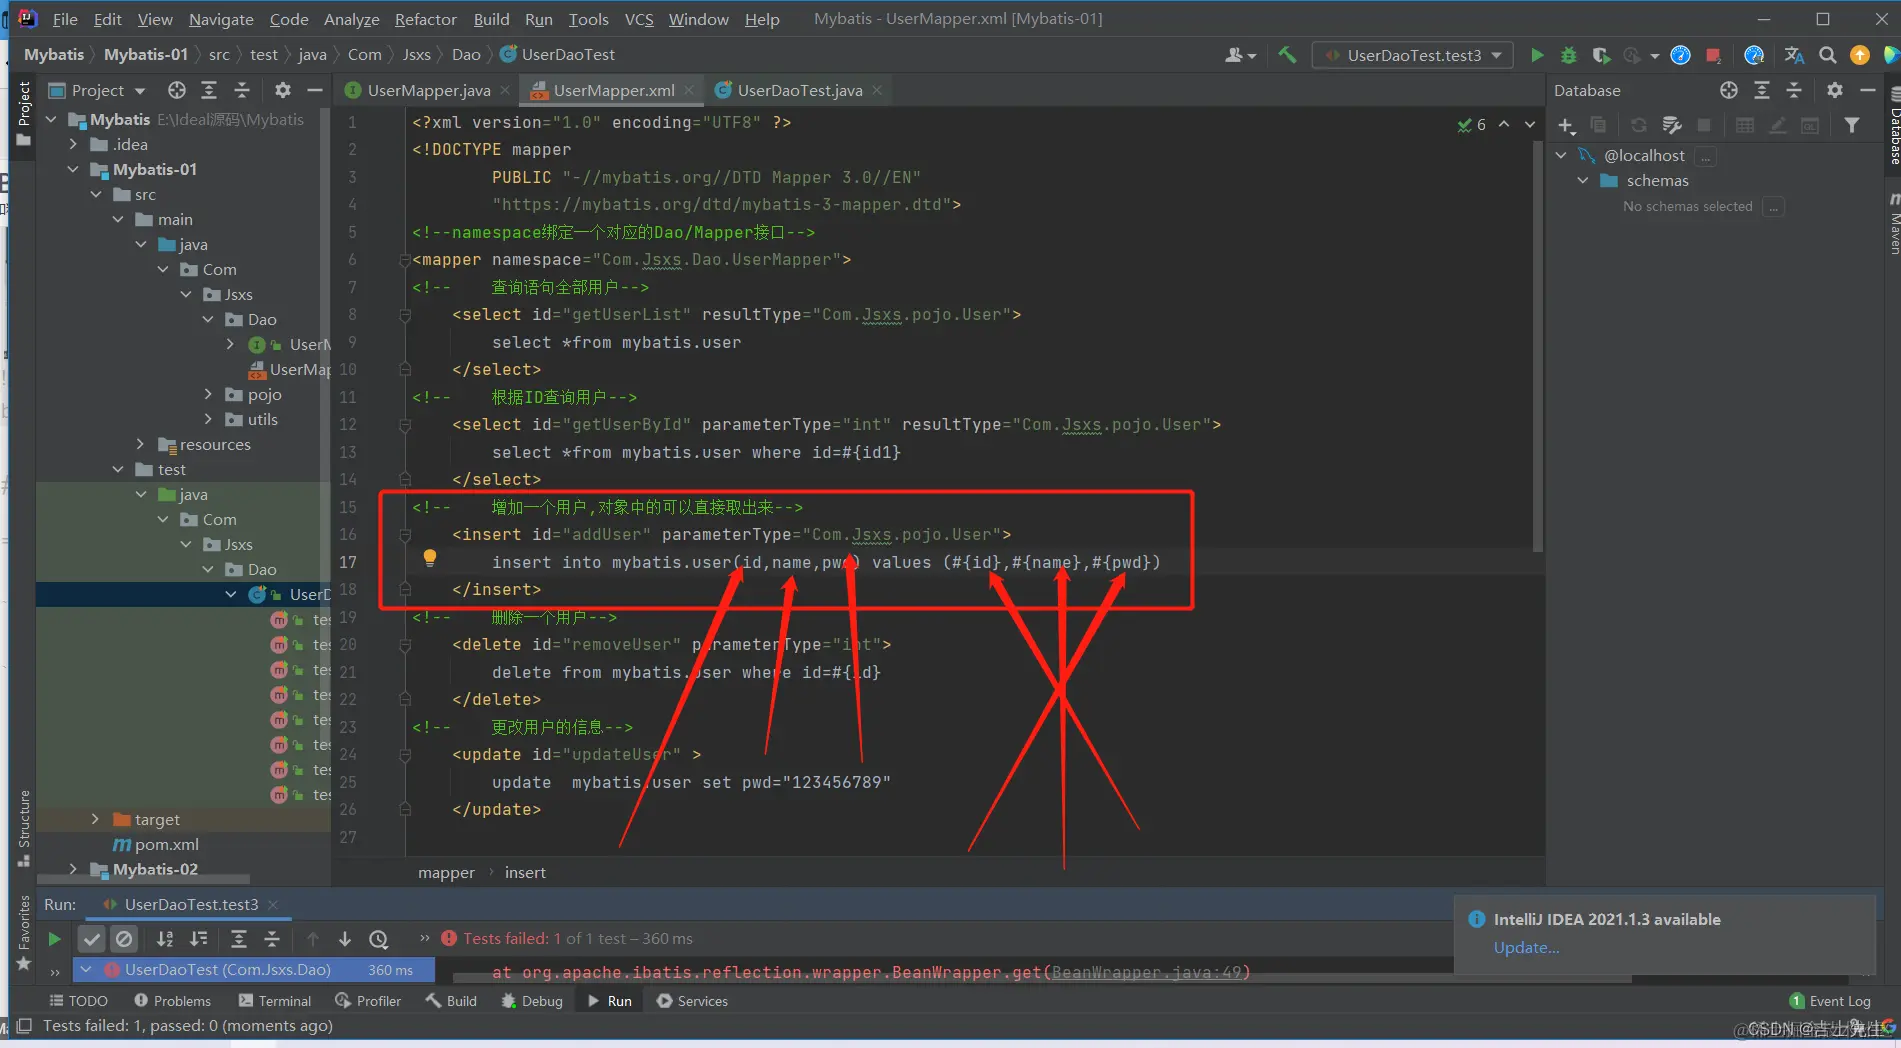Open the Refactor menu

coord(425,19)
